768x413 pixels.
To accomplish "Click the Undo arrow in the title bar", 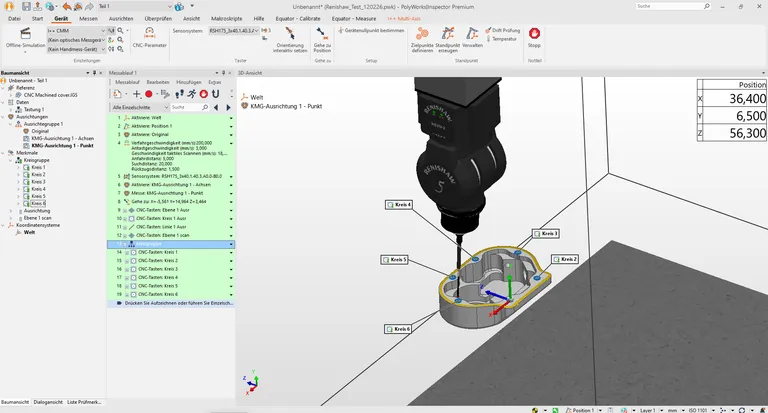I will coord(67,6).
